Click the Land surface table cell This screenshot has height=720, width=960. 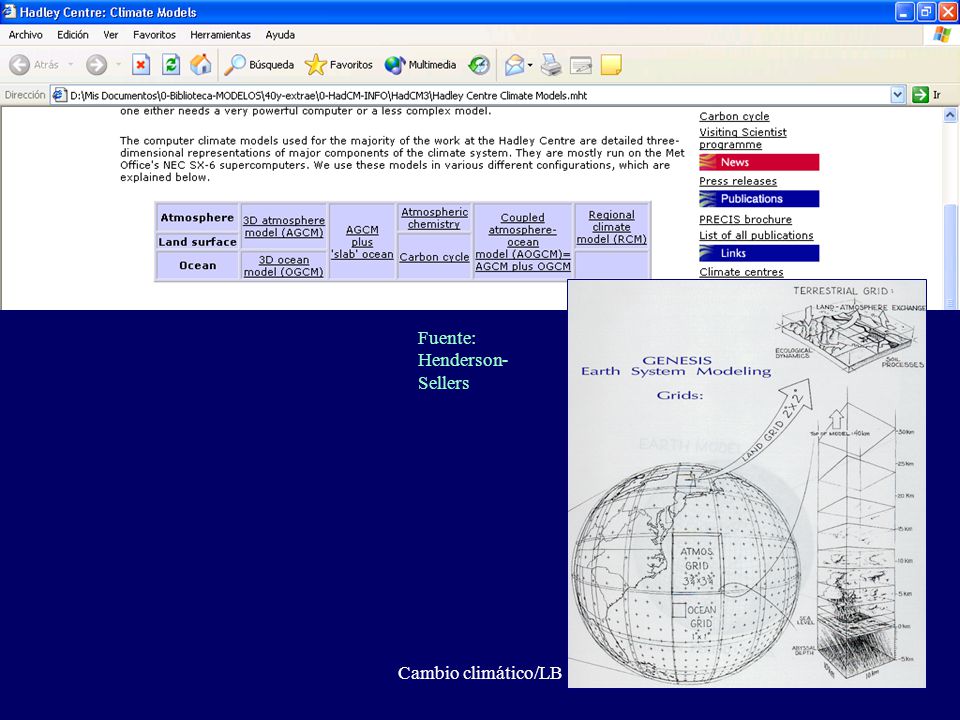pos(197,242)
